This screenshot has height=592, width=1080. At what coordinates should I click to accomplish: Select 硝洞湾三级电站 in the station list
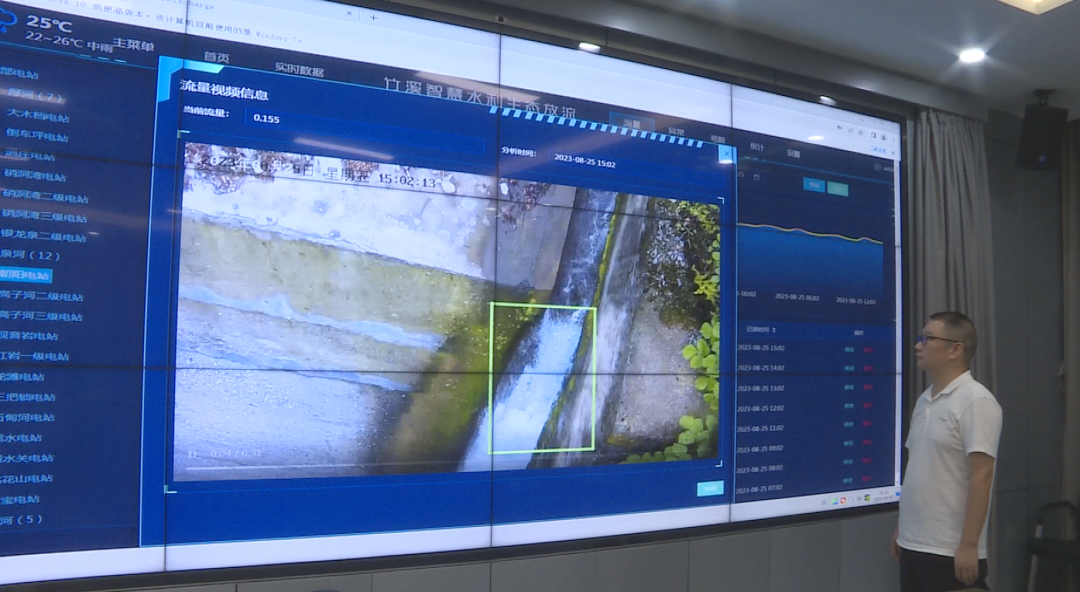click(x=44, y=217)
